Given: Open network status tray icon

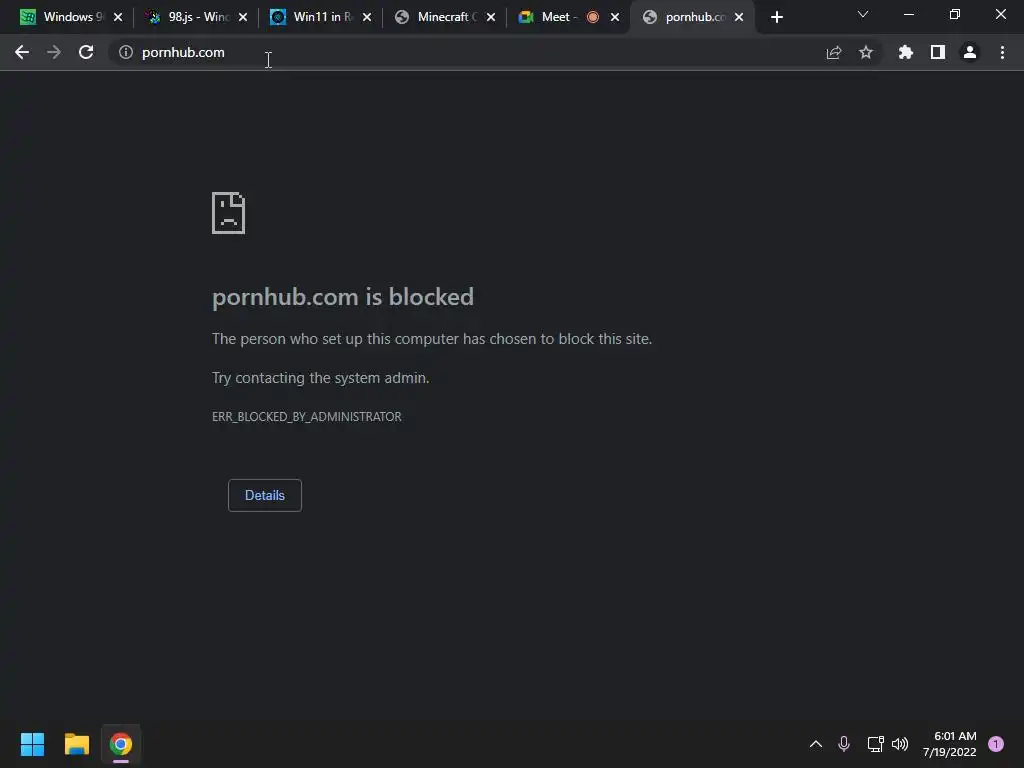Looking at the screenshot, I should [876, 744].
